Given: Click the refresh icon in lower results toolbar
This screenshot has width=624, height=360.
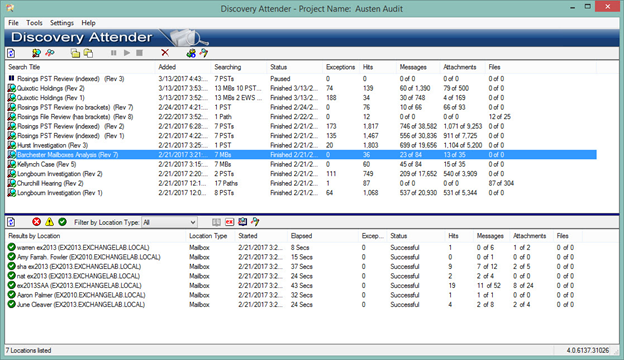Looking at the screenshot, I should (x=11, y=222).
